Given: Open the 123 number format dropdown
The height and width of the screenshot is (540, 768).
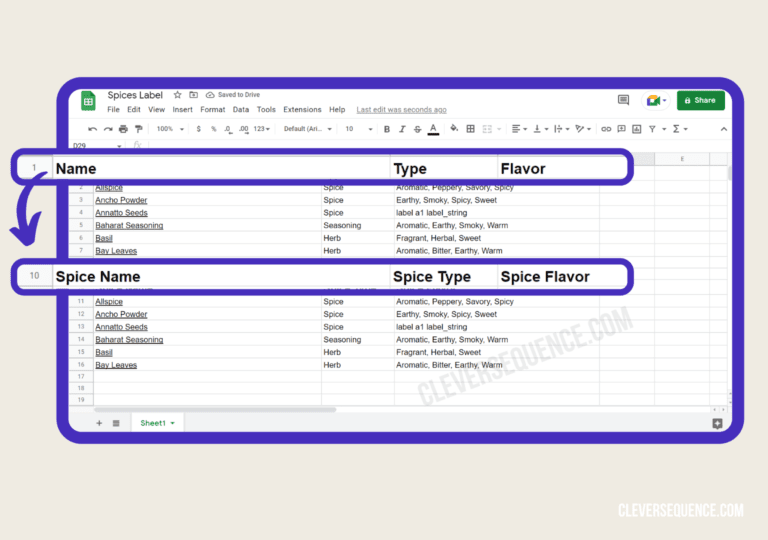Looking at the screenshot, I should (262, 129).
